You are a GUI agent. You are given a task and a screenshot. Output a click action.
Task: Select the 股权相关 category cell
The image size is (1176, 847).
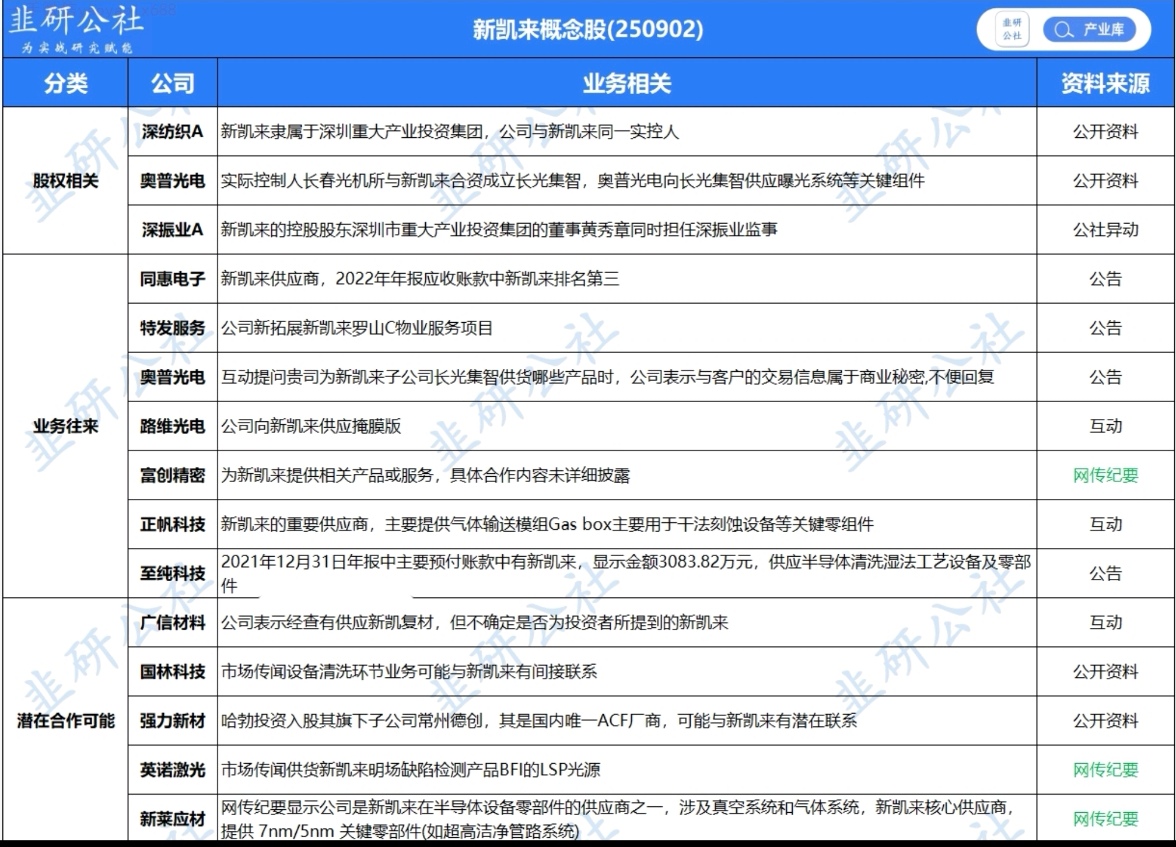[65, 181]
